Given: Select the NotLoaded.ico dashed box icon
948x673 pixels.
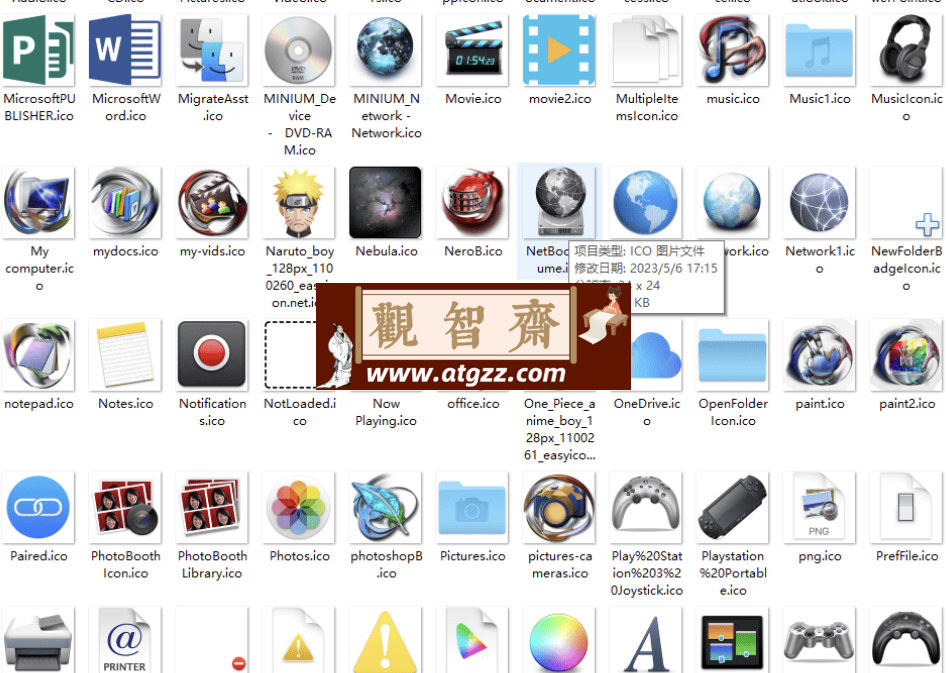Looking at the screenshot, I should pyautogui.click(x=290, y=355).
